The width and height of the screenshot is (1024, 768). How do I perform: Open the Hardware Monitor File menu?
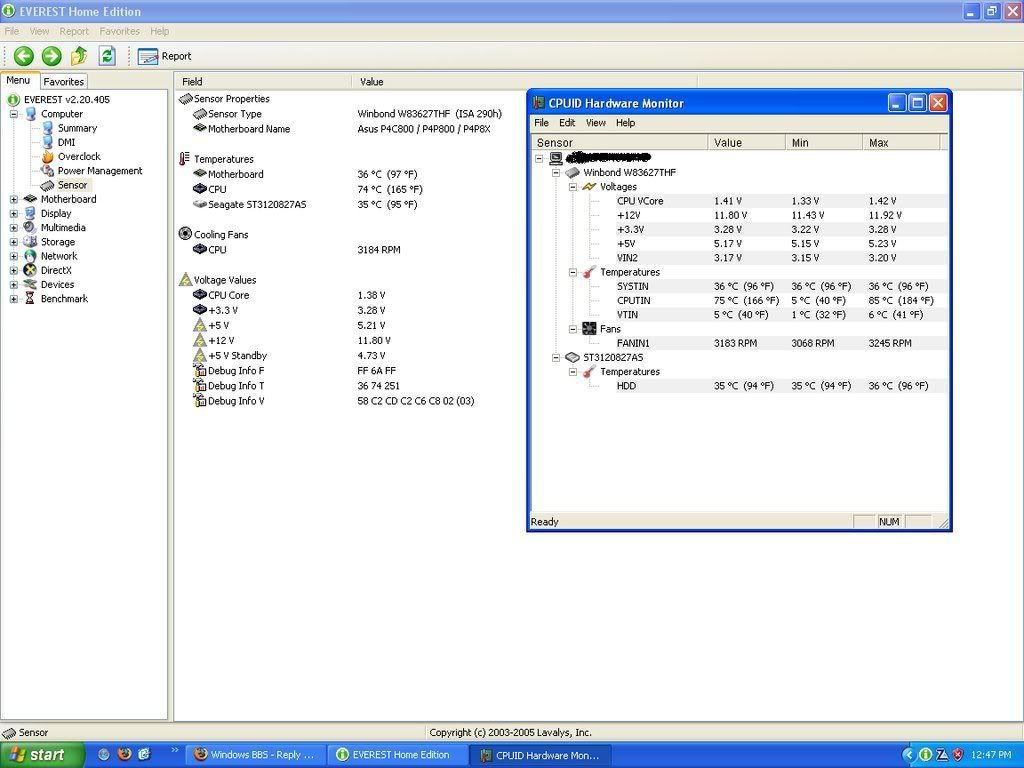pos(541,123)
